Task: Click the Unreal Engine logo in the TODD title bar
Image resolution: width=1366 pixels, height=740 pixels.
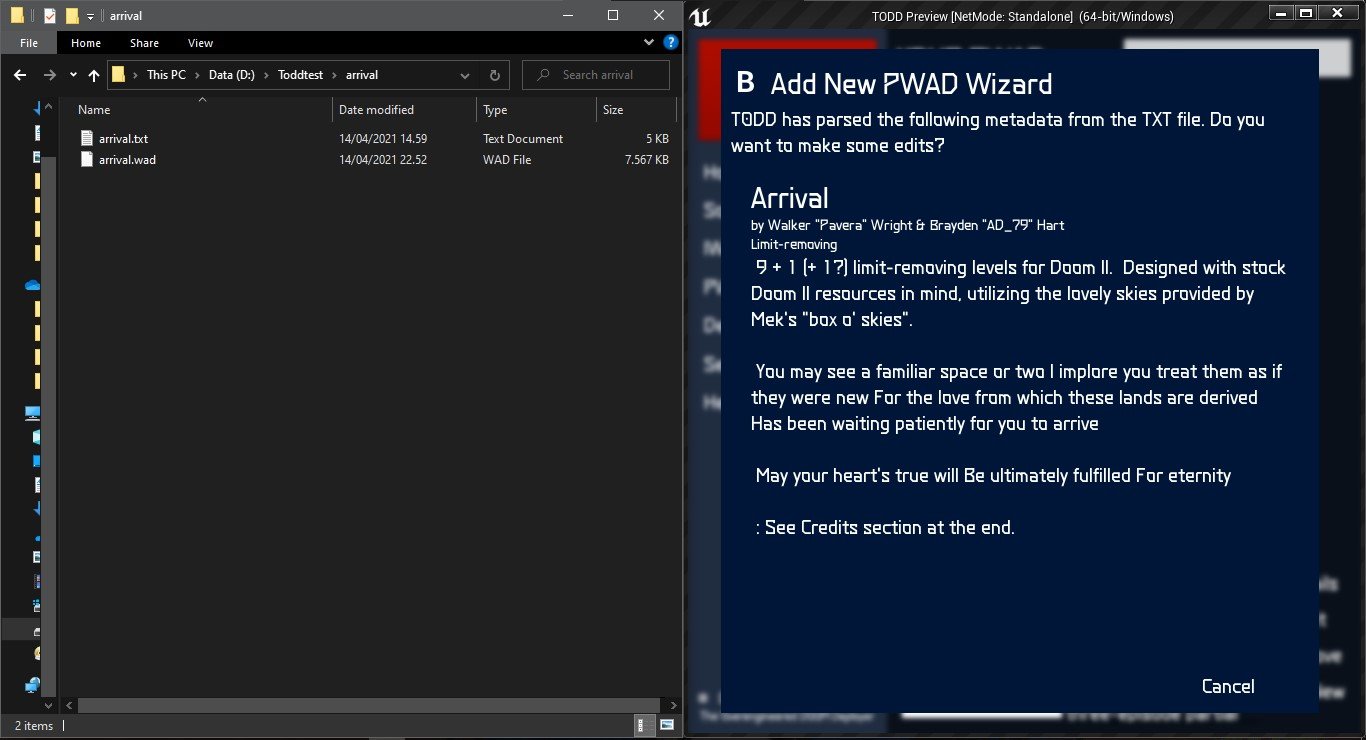Action: pos(702,16)
